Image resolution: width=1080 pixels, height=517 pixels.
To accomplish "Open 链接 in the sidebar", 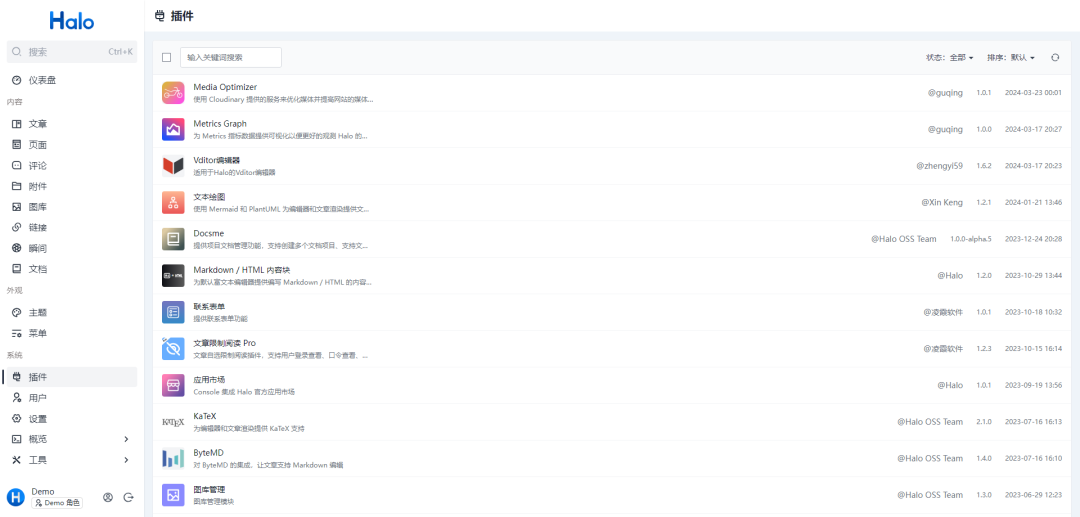I will coord(72,227).
